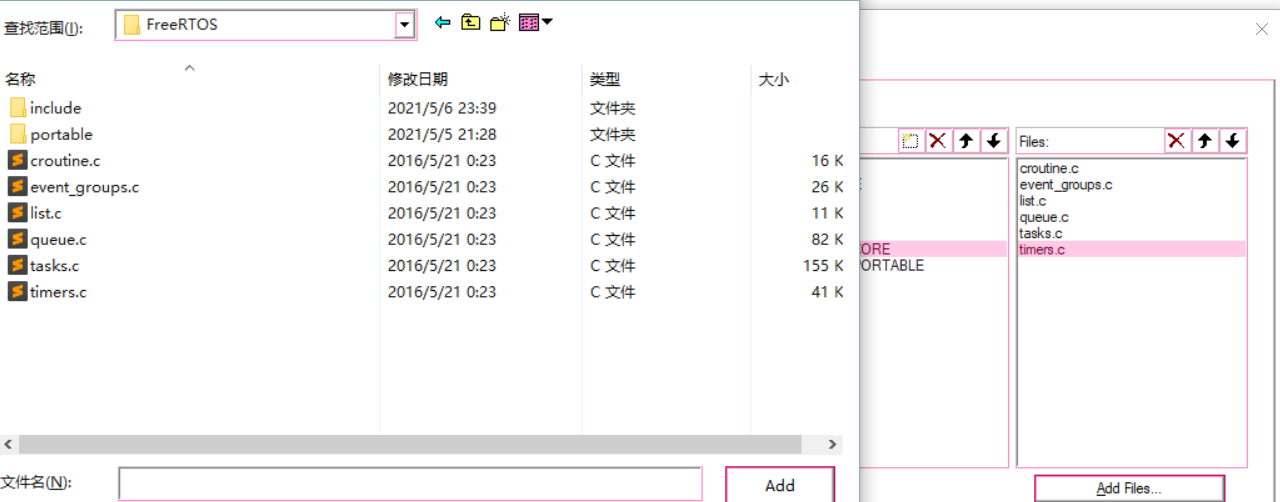Click the Add button
Viewport: 1280px width, 502px height.
pyautogui.click(x=780, y=485)
